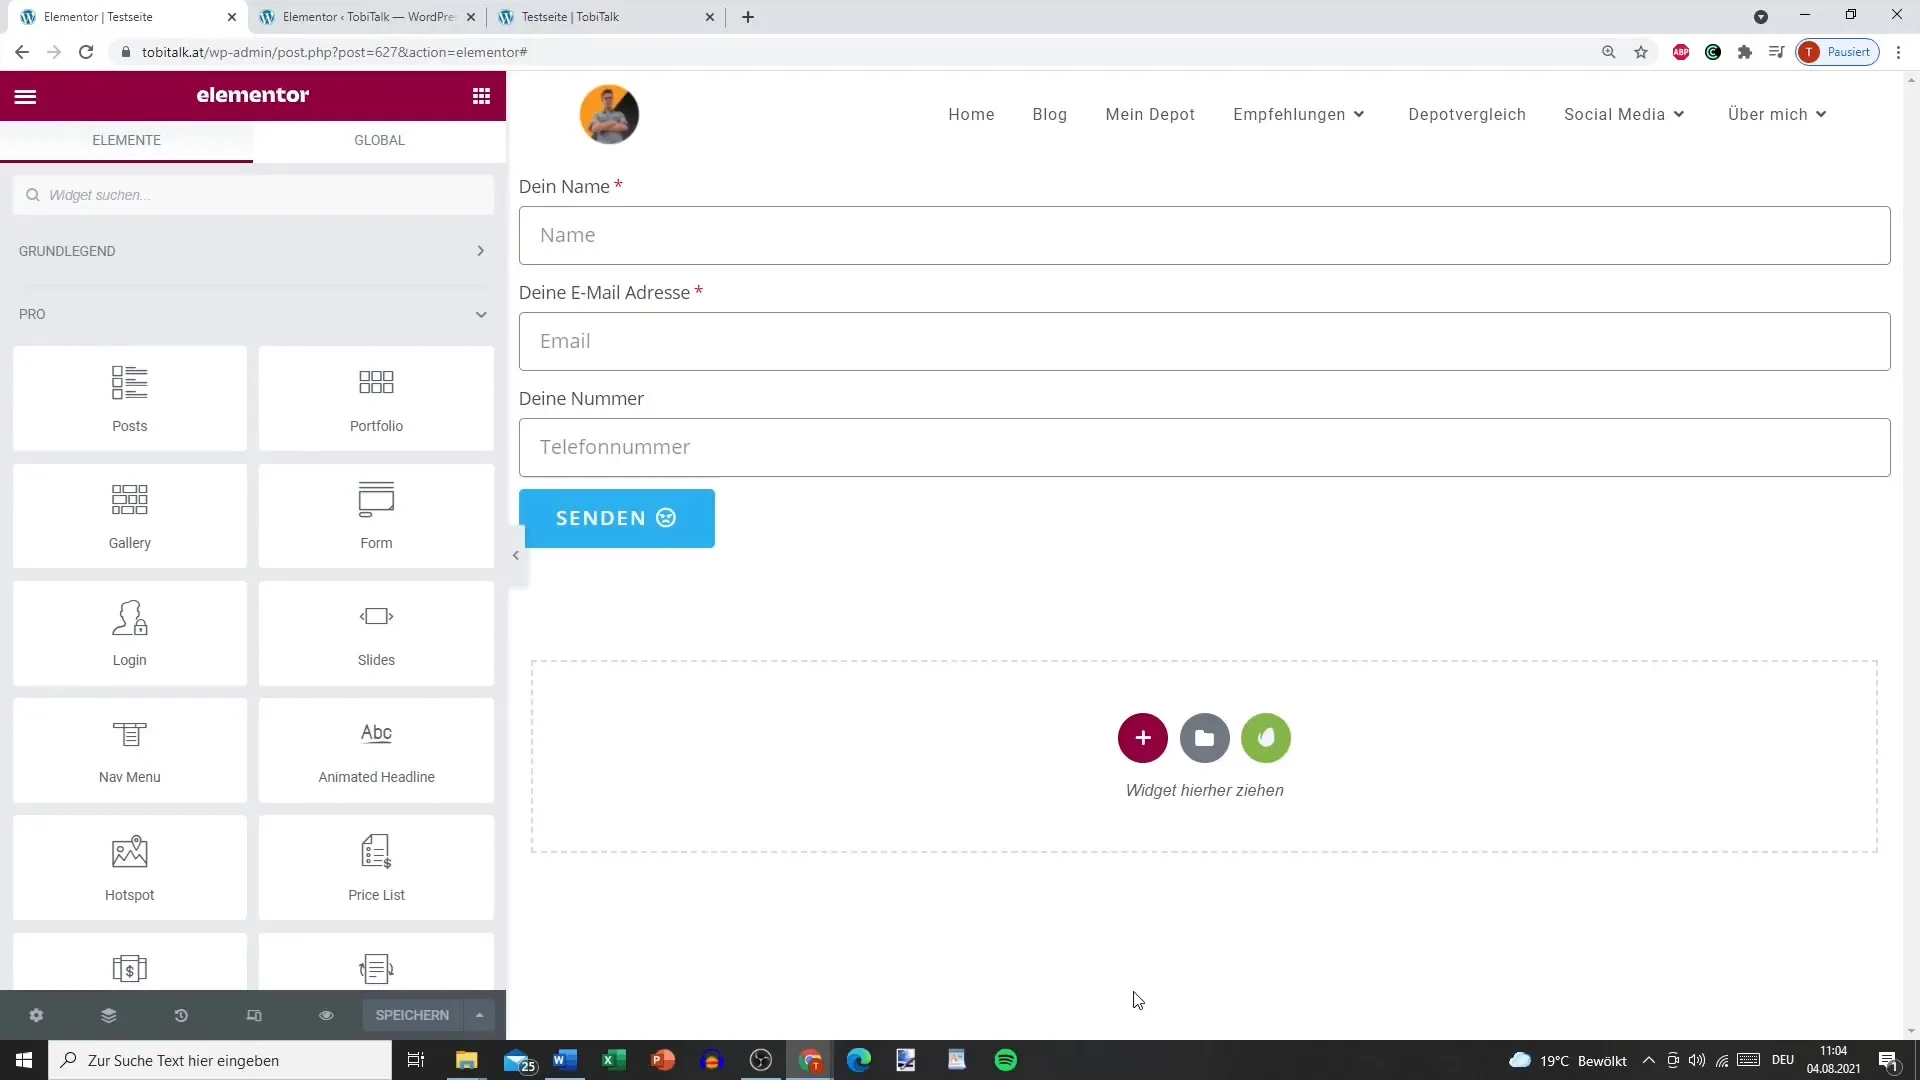The width and height of the screenshot is (1920, 1080).
Task: Open the Mein Depot menu item
Action: (x=1150, y=115)
